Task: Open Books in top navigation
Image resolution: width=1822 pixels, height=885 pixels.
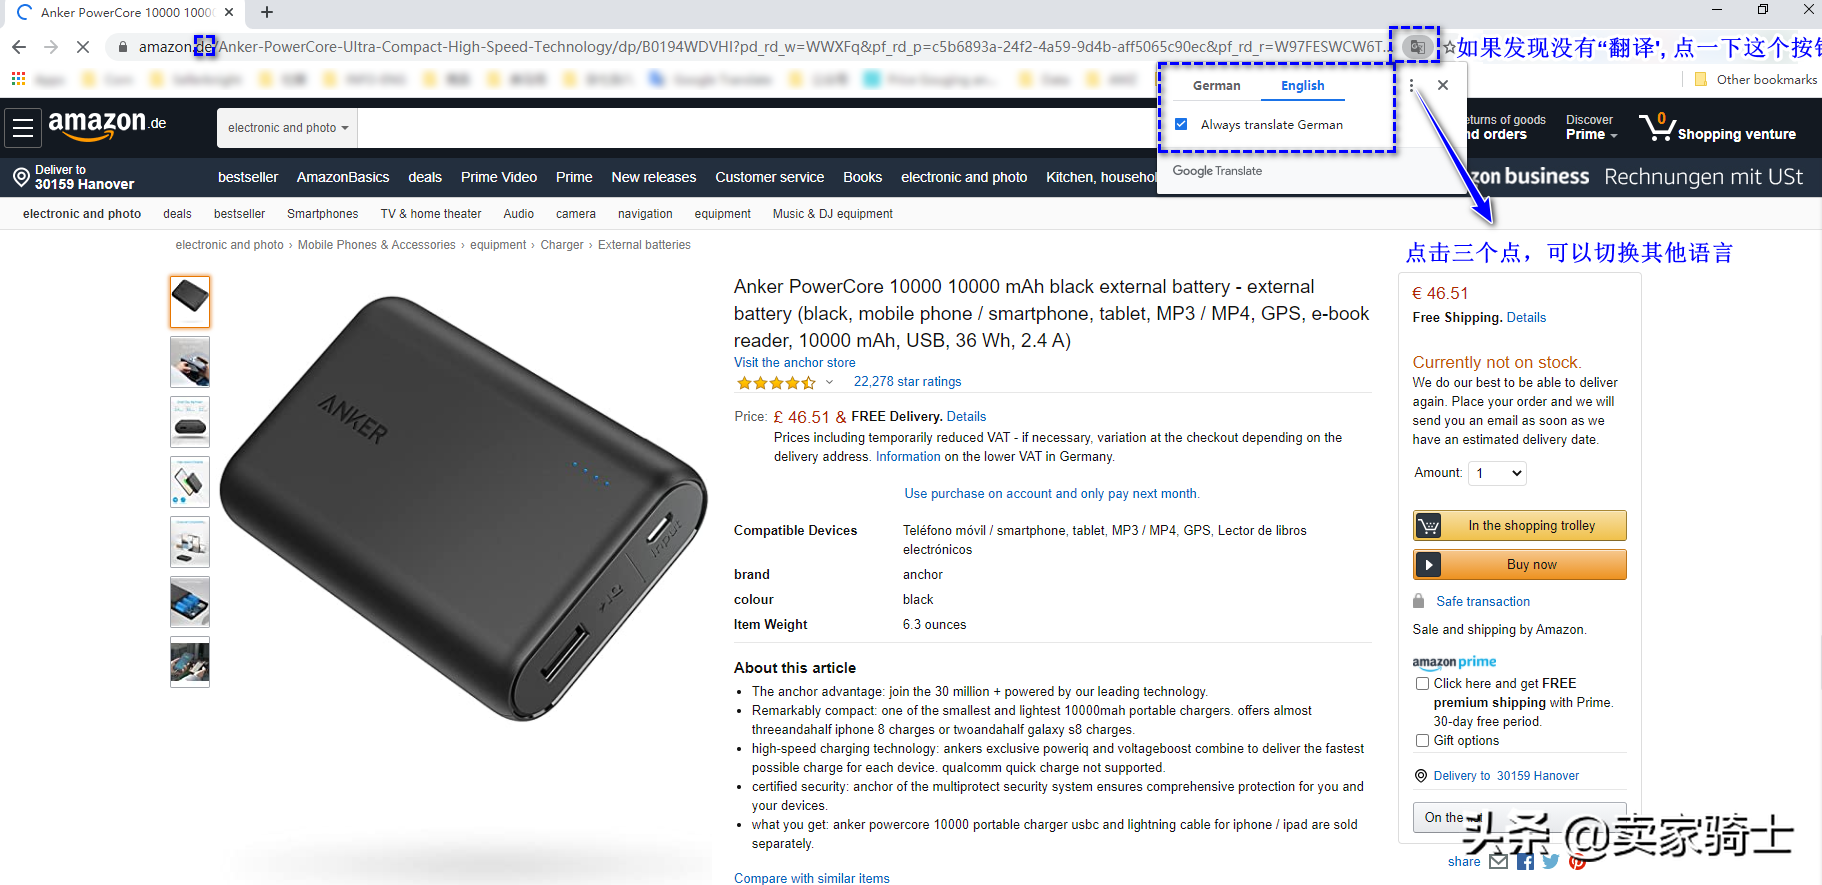Action: [x=862, y=177]
